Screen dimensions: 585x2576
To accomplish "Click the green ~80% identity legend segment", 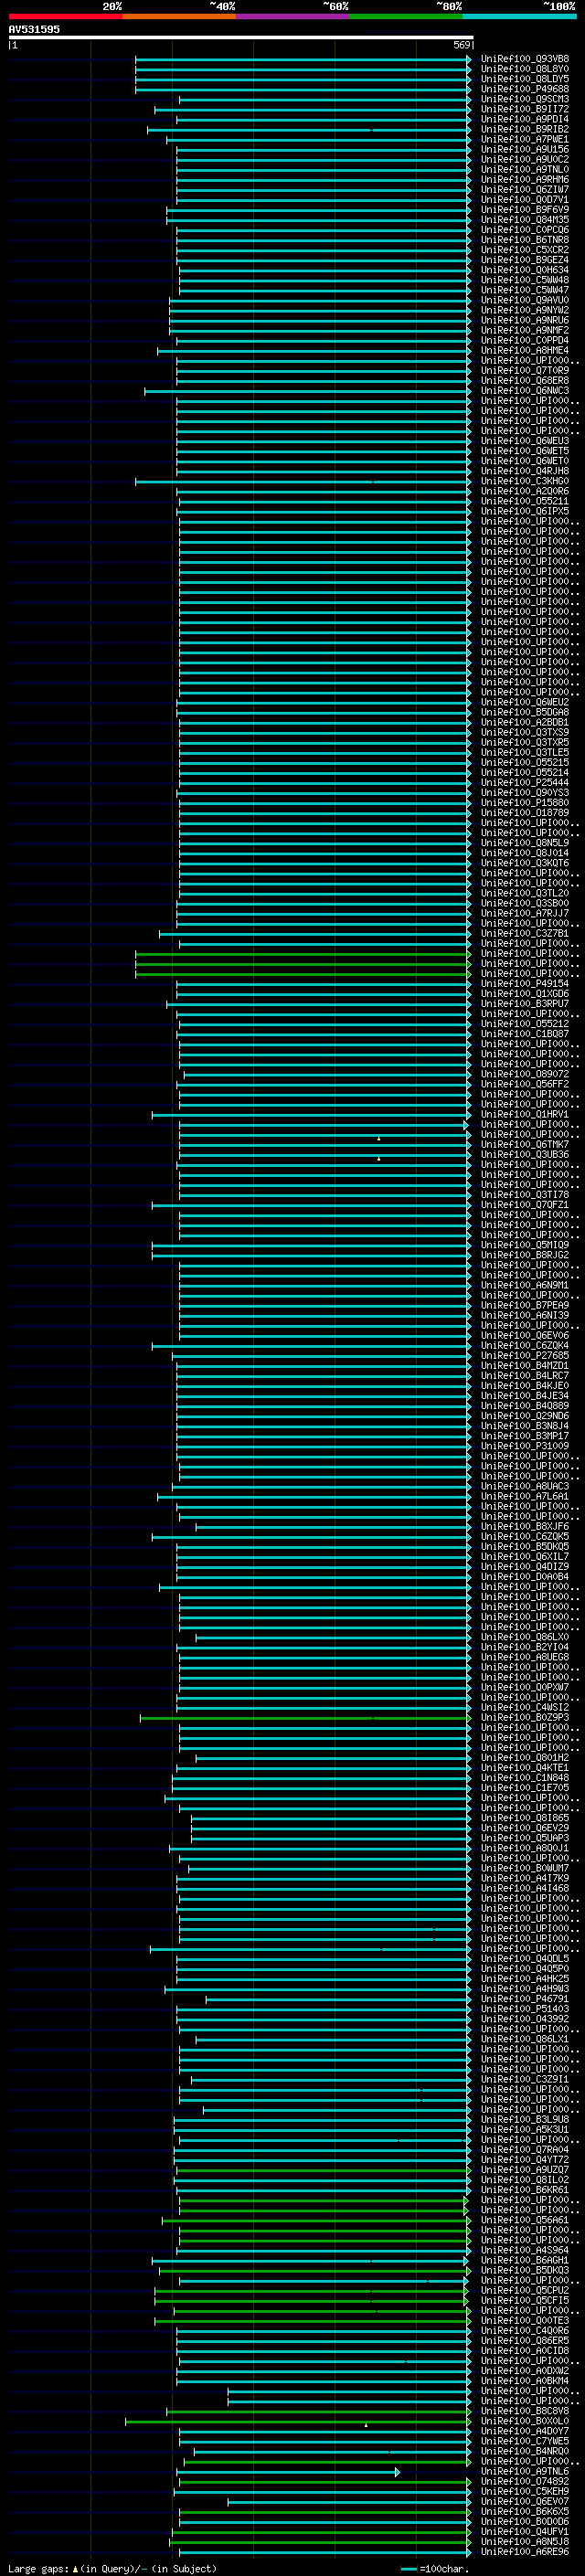I will pyautogui.click(x=406, y=16).
